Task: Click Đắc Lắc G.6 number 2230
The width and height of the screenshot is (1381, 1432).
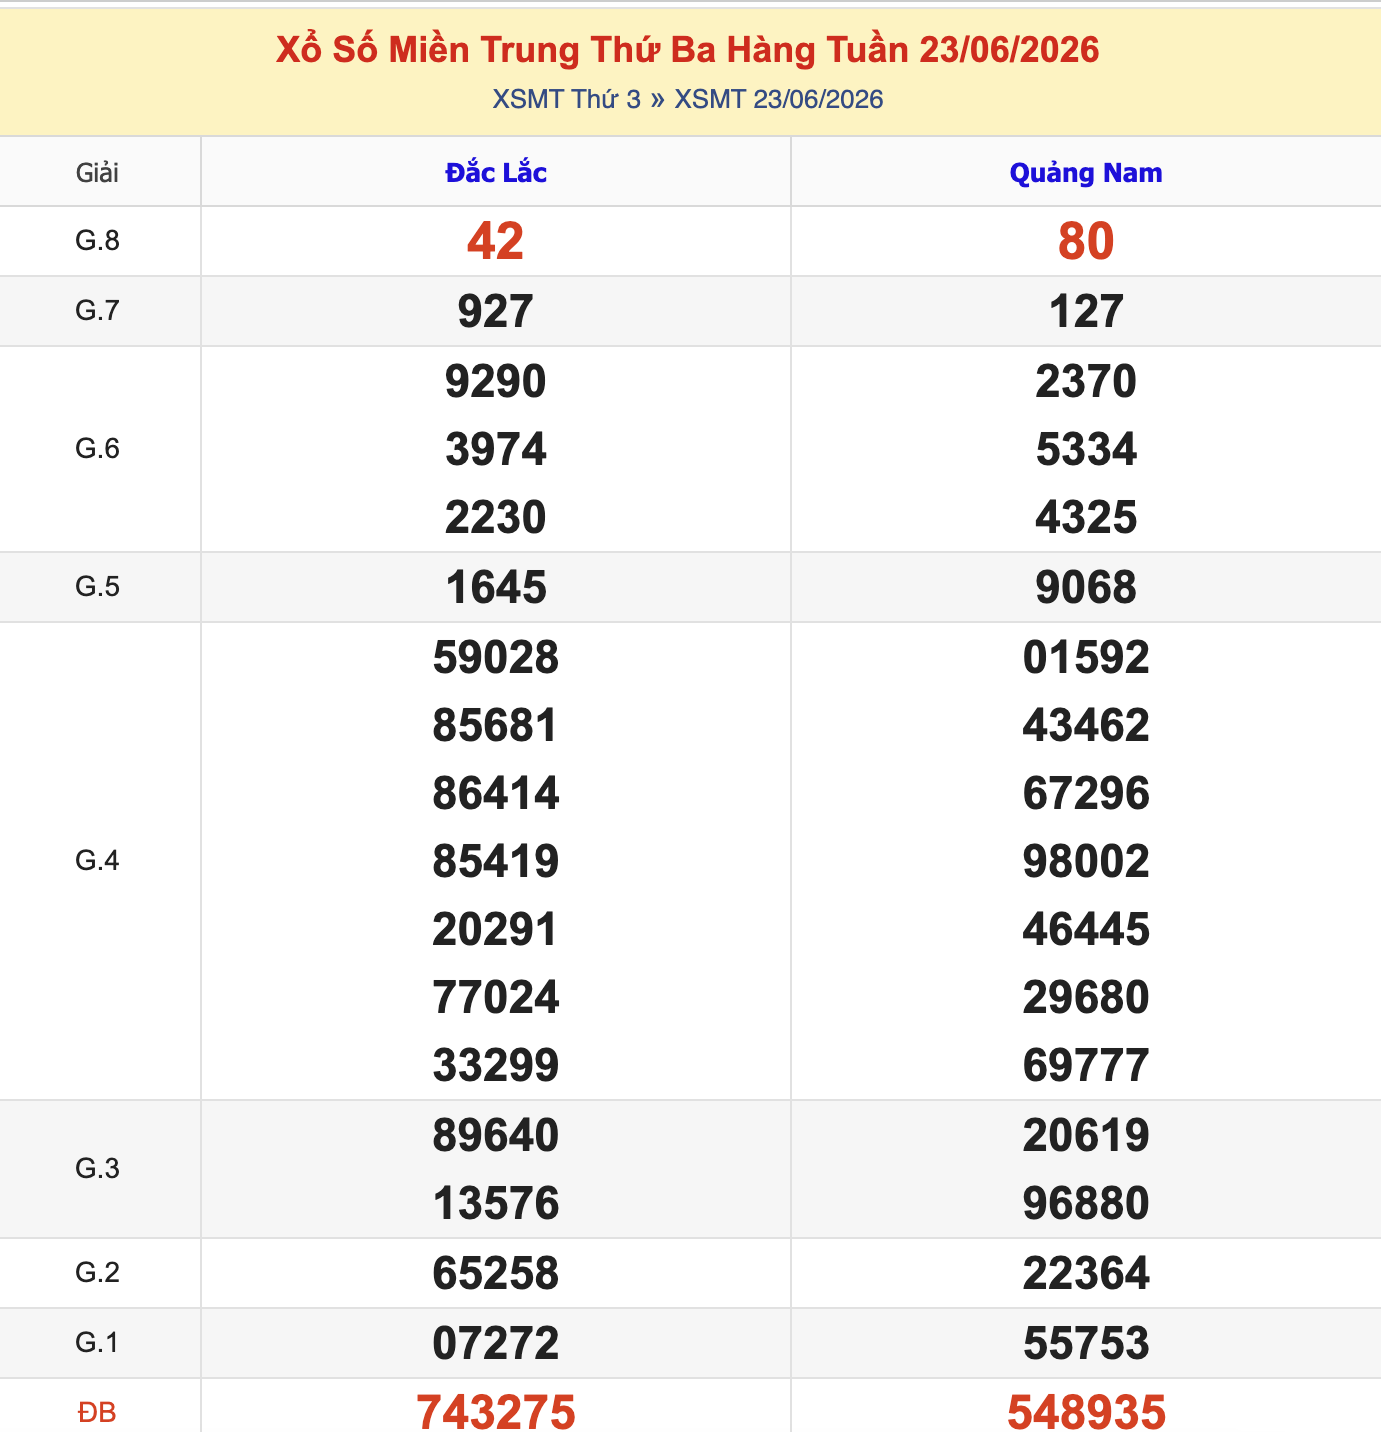Action: (496, 517)
